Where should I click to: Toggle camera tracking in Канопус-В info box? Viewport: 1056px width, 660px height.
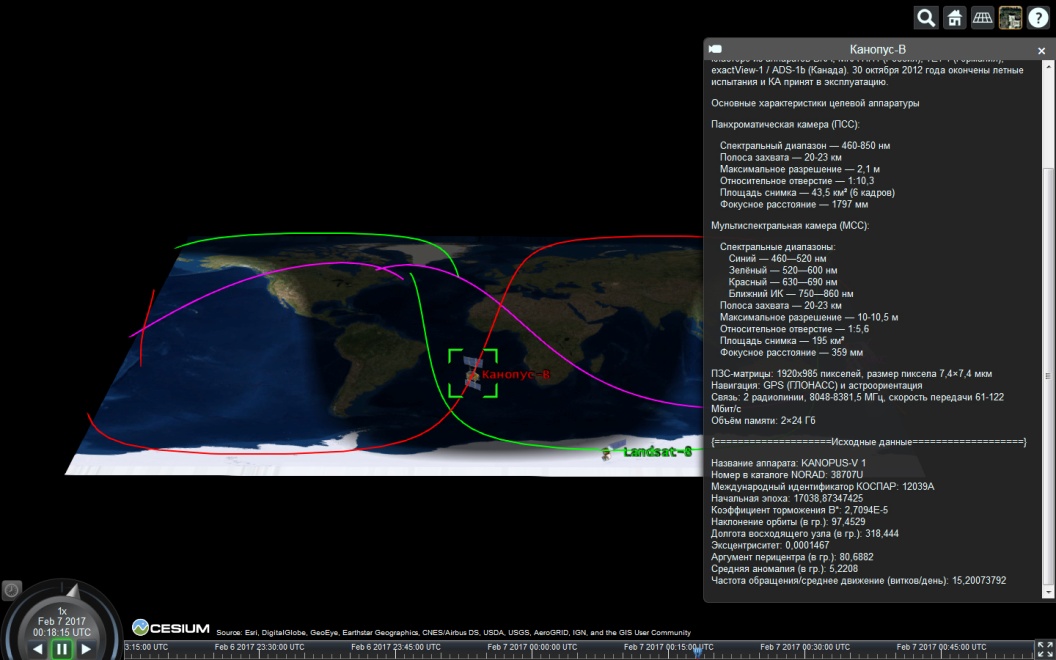[x=715, y=49]
